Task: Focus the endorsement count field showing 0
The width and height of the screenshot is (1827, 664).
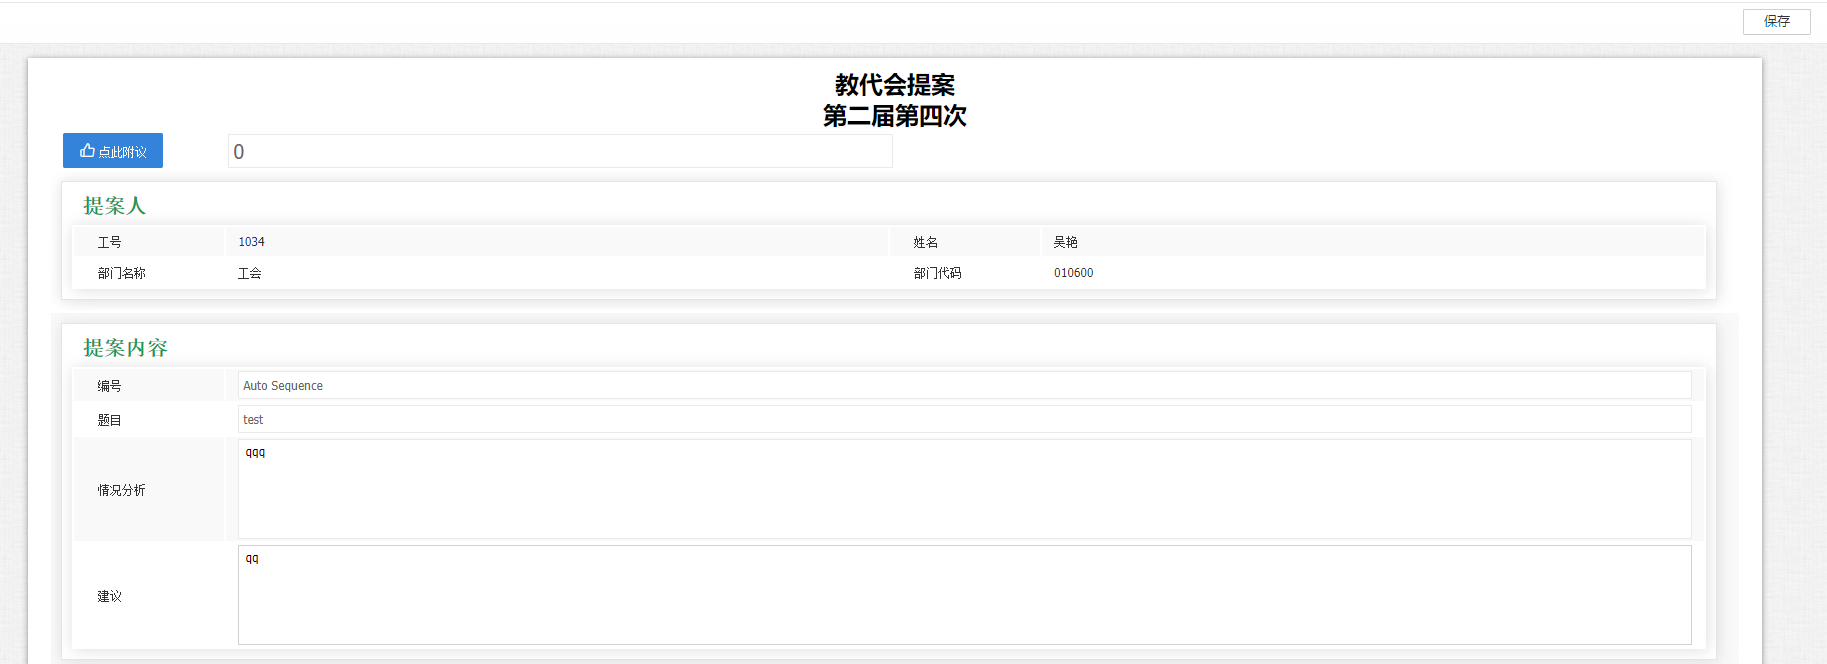Action: pos(559,152)
